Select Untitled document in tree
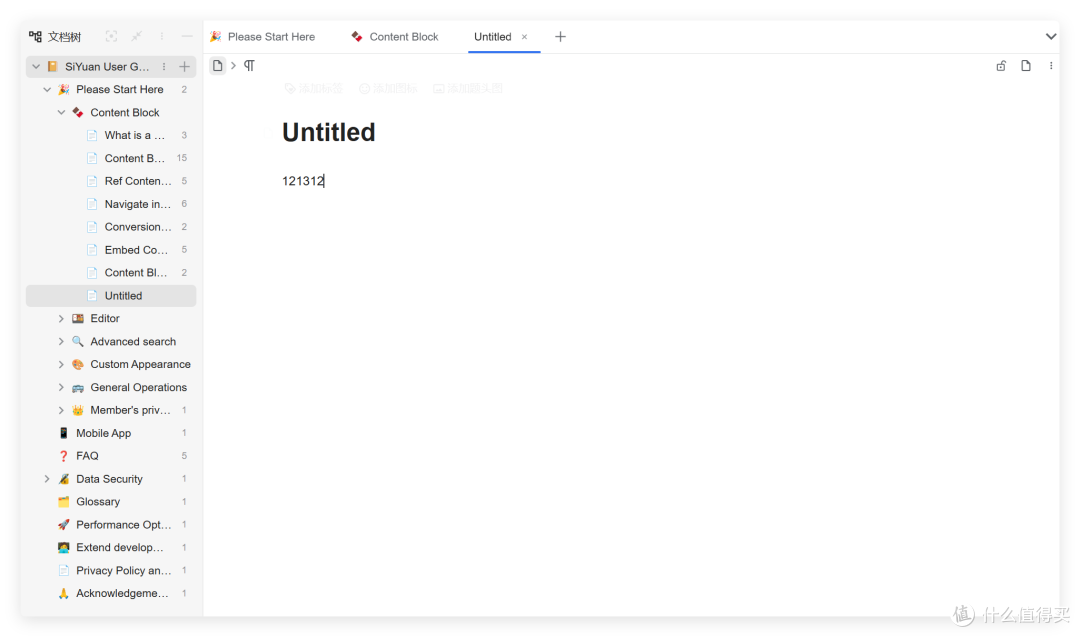The width and height of the screenshot is (1080, 637). tap(111, 296)
